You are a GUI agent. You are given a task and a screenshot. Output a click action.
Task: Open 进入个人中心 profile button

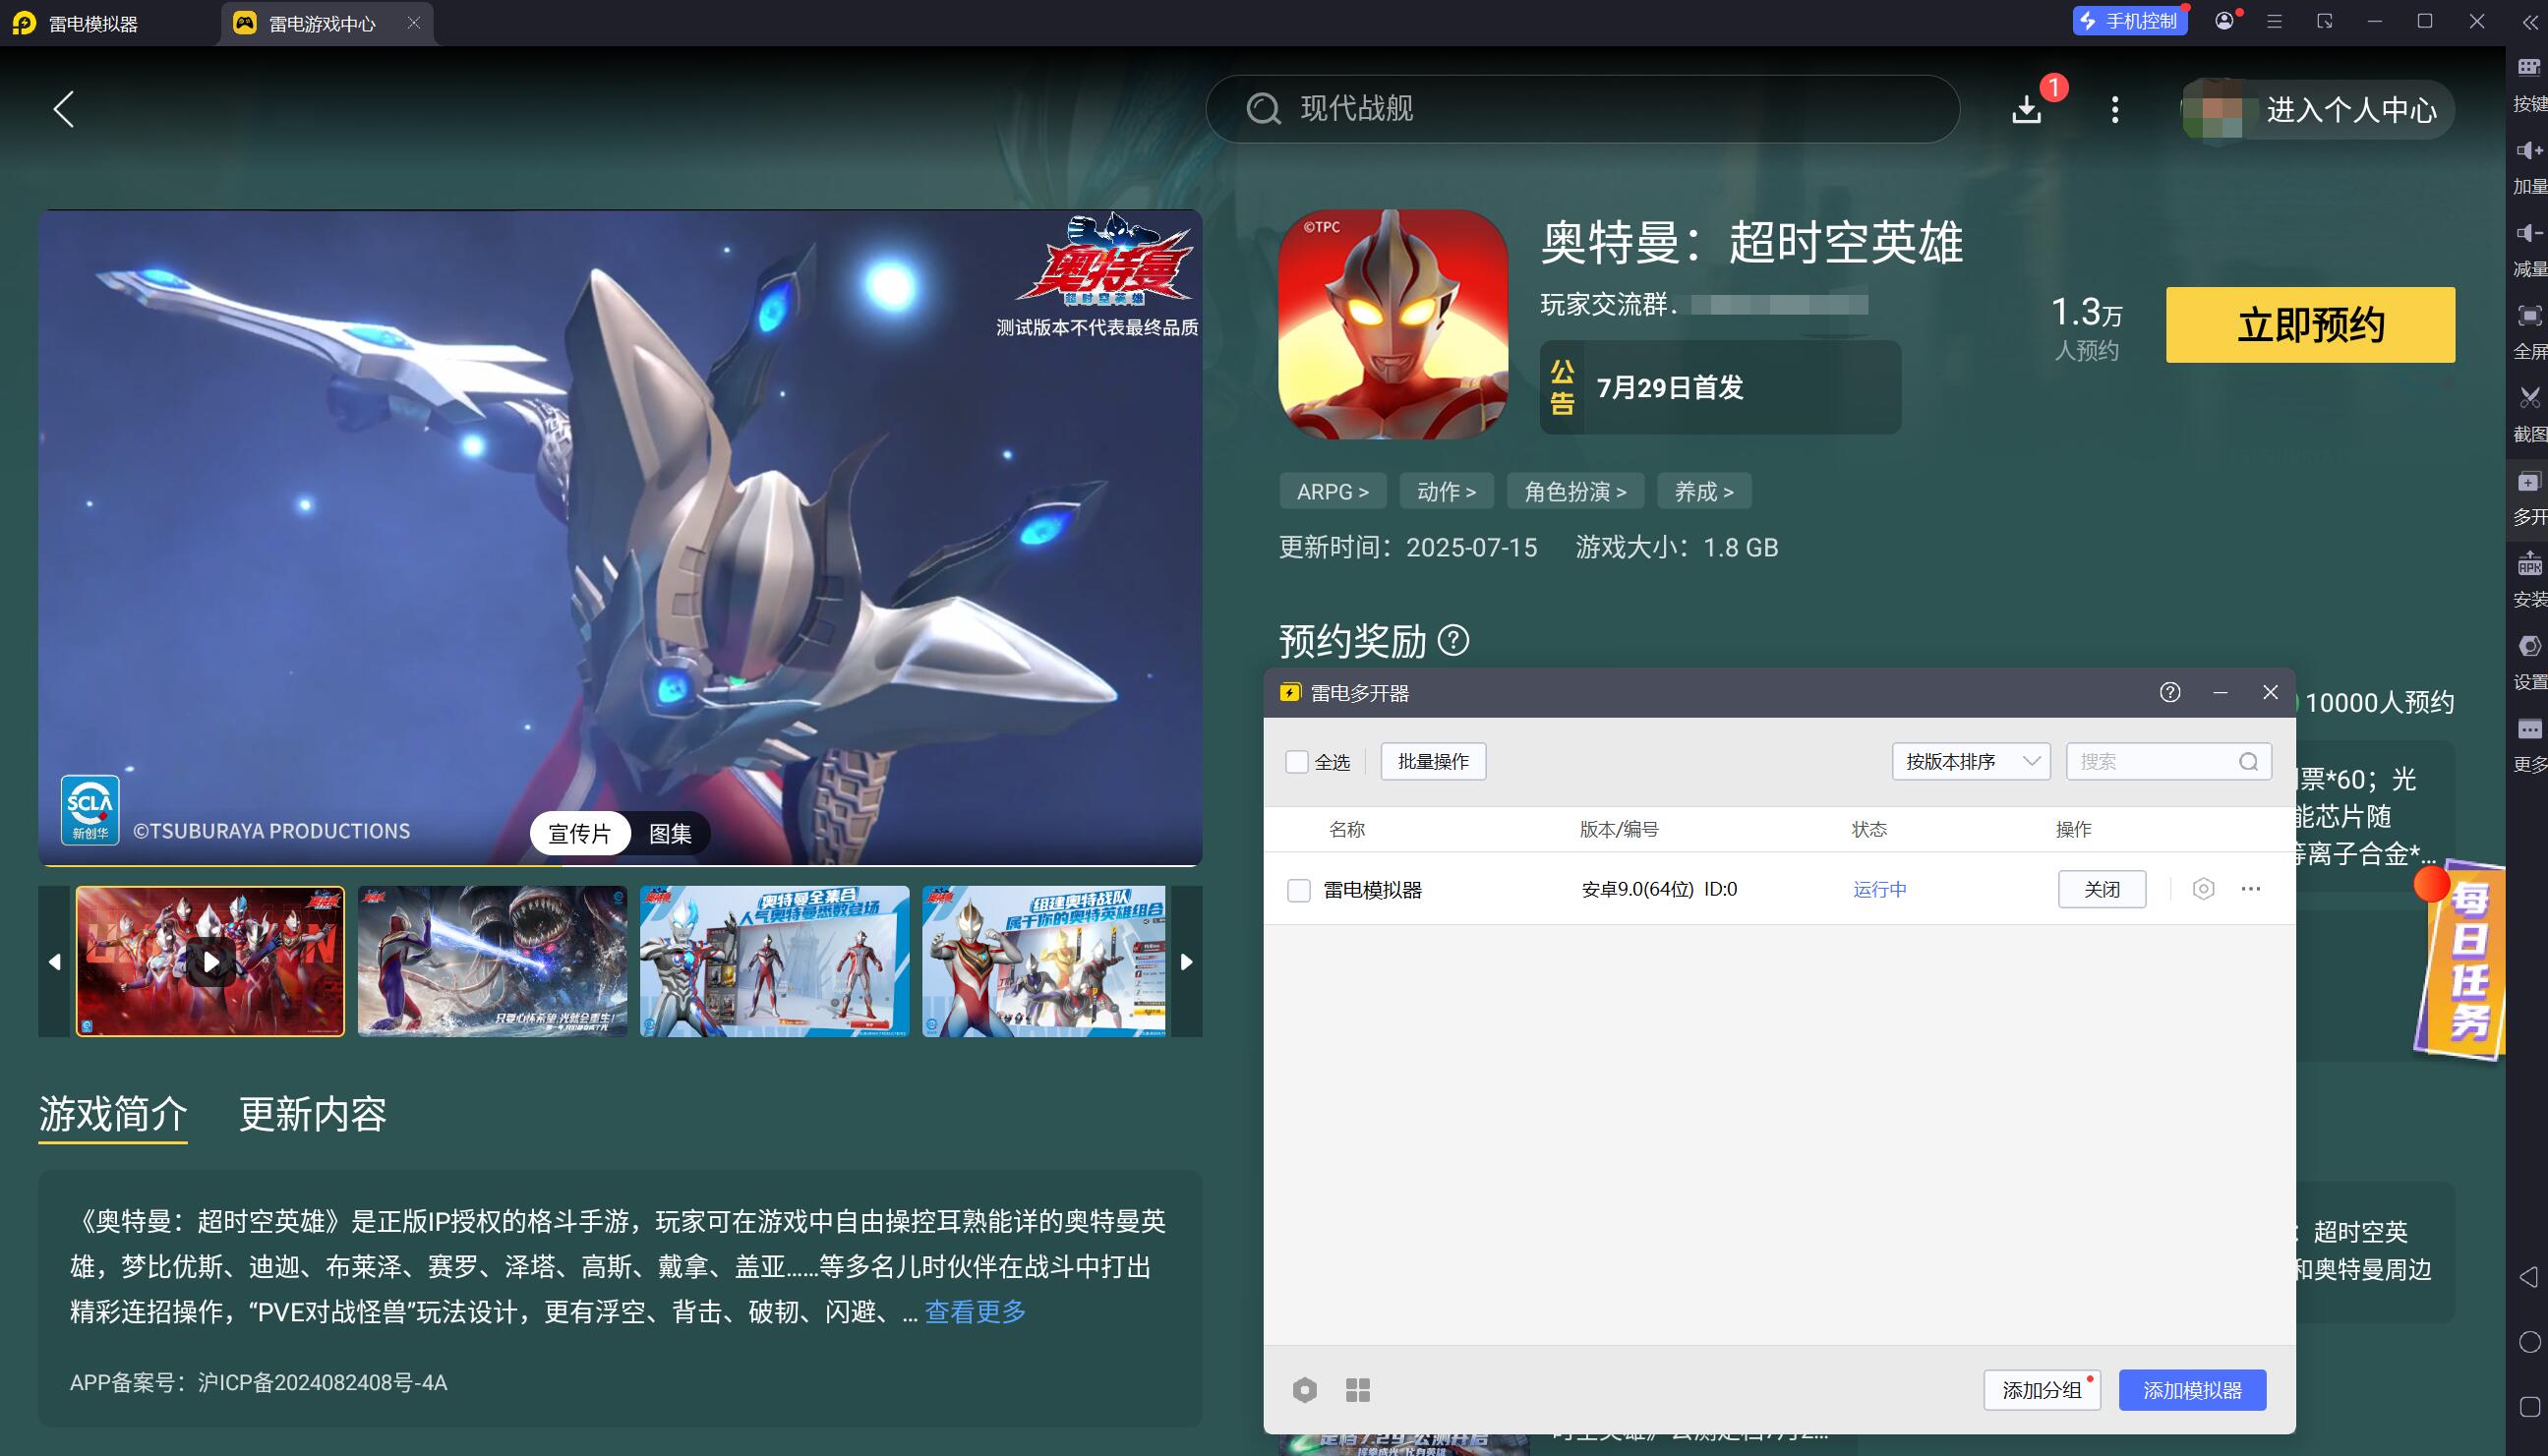point(2318,109)
